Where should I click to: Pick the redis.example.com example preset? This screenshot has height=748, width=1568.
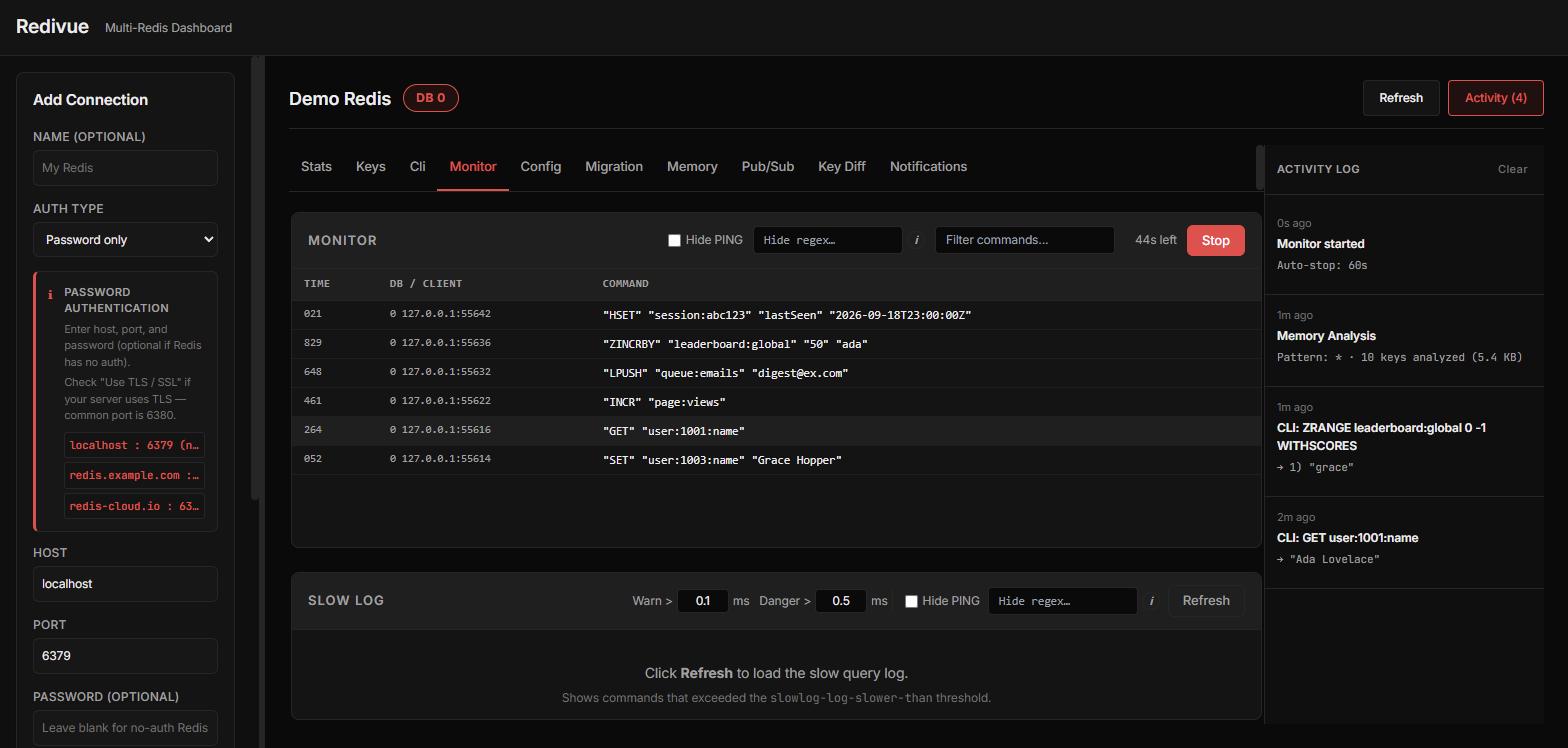point(135,475)
